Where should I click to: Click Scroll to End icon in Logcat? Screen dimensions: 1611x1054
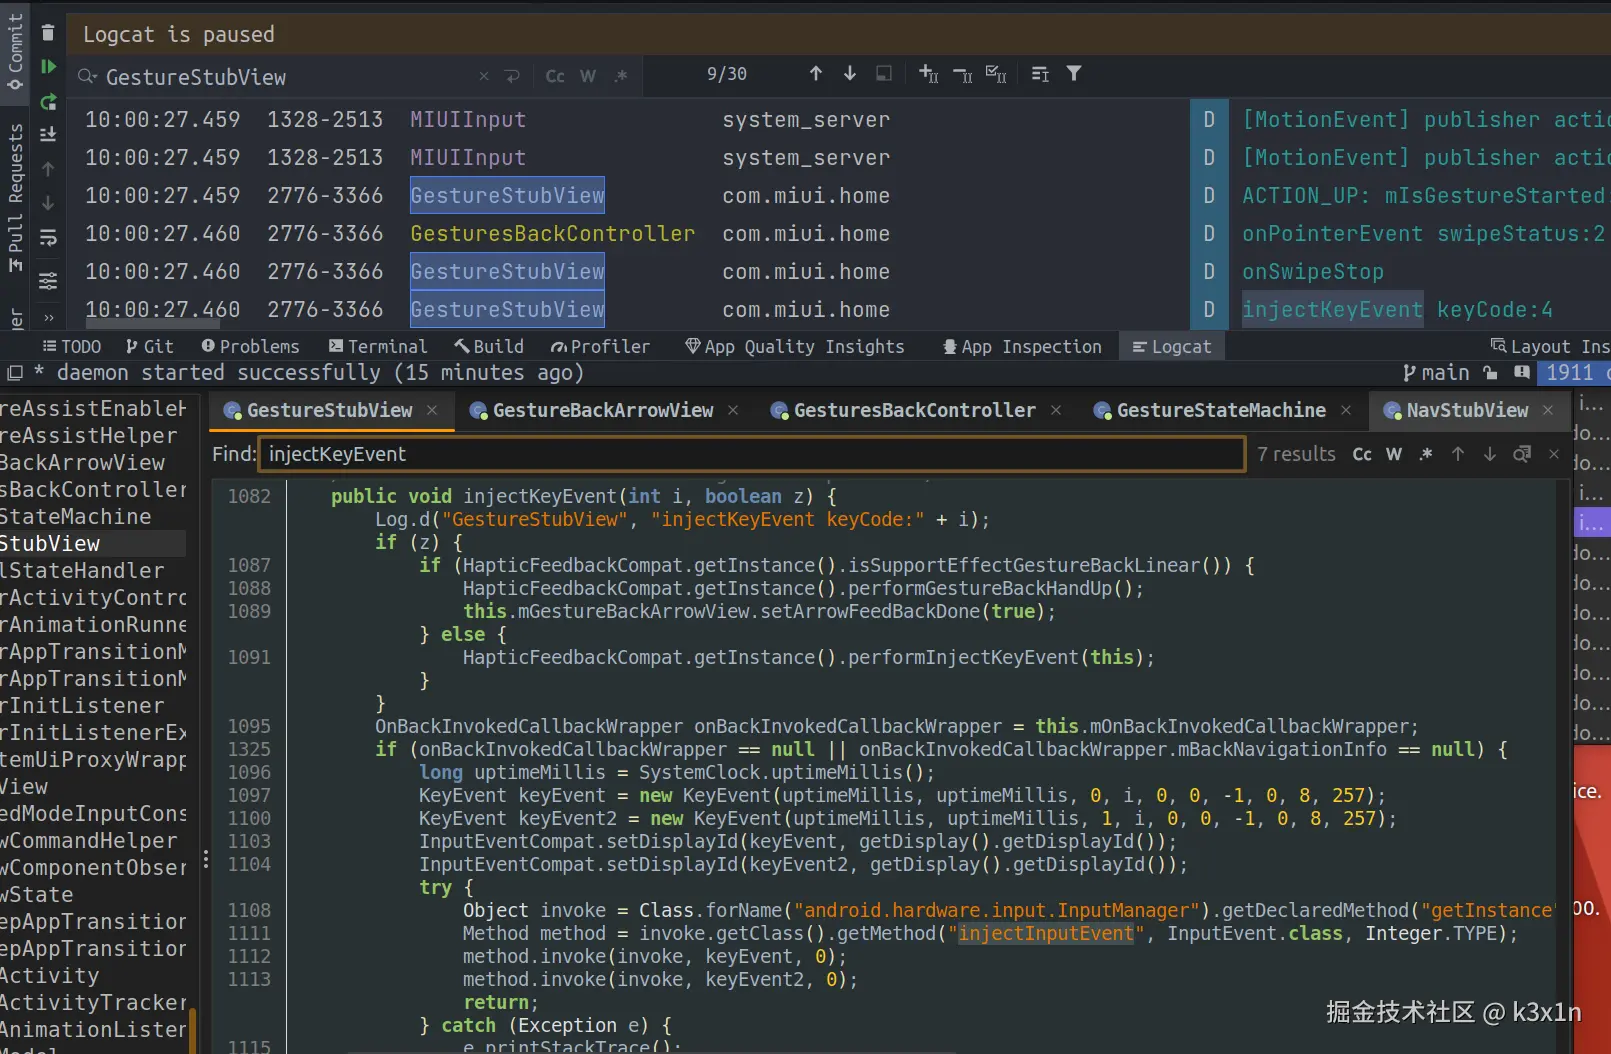click(x=48, y=135)
